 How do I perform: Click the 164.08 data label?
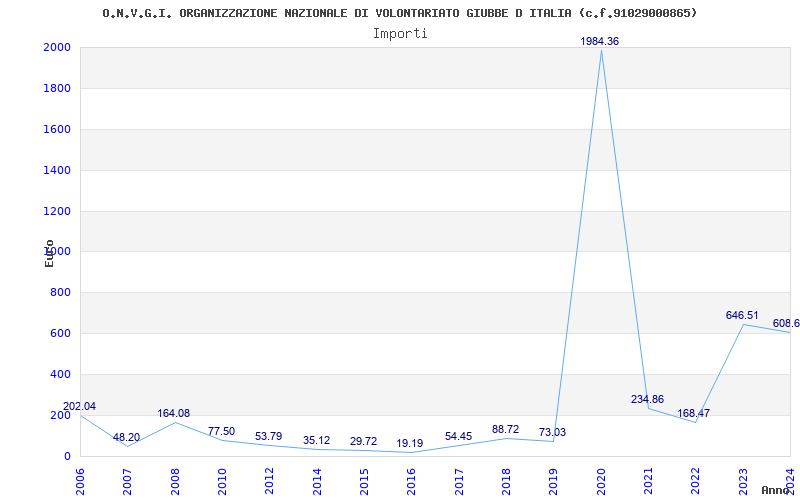[x=173, y=413]
